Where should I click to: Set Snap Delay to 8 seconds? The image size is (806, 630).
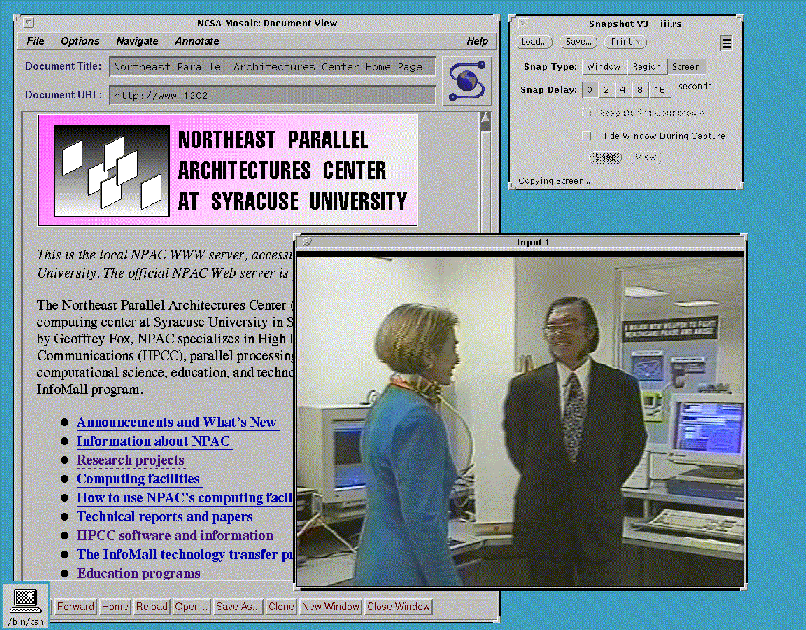coord(639,90)
